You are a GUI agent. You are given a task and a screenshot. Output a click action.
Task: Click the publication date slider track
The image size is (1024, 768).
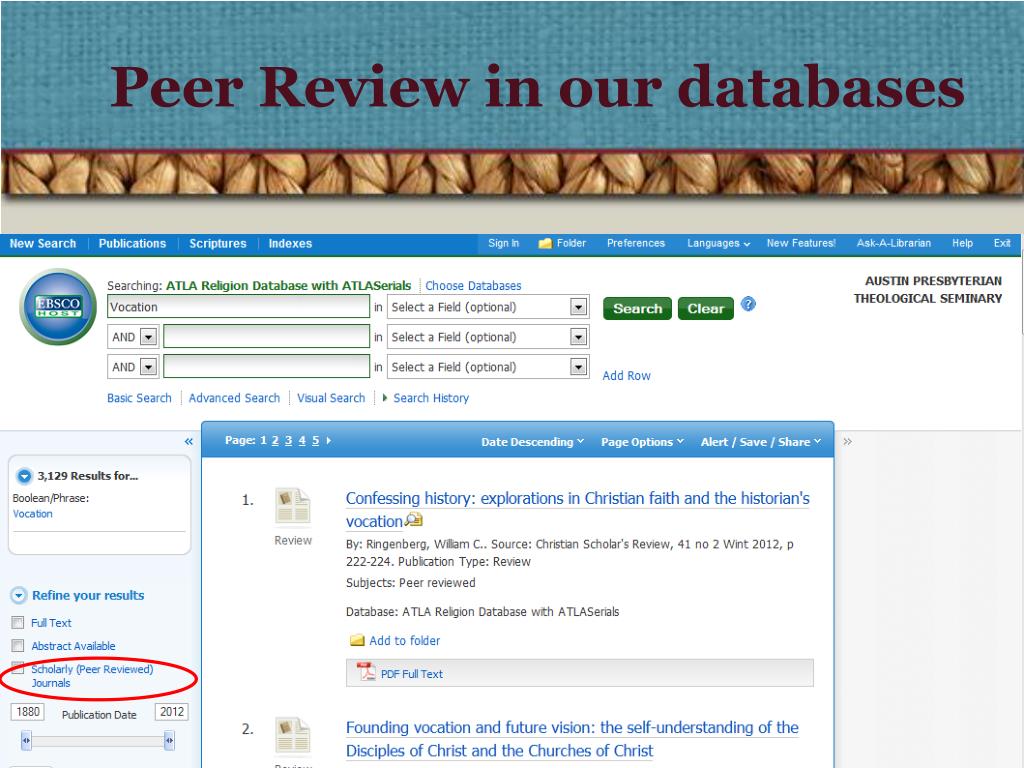(98, 741)
